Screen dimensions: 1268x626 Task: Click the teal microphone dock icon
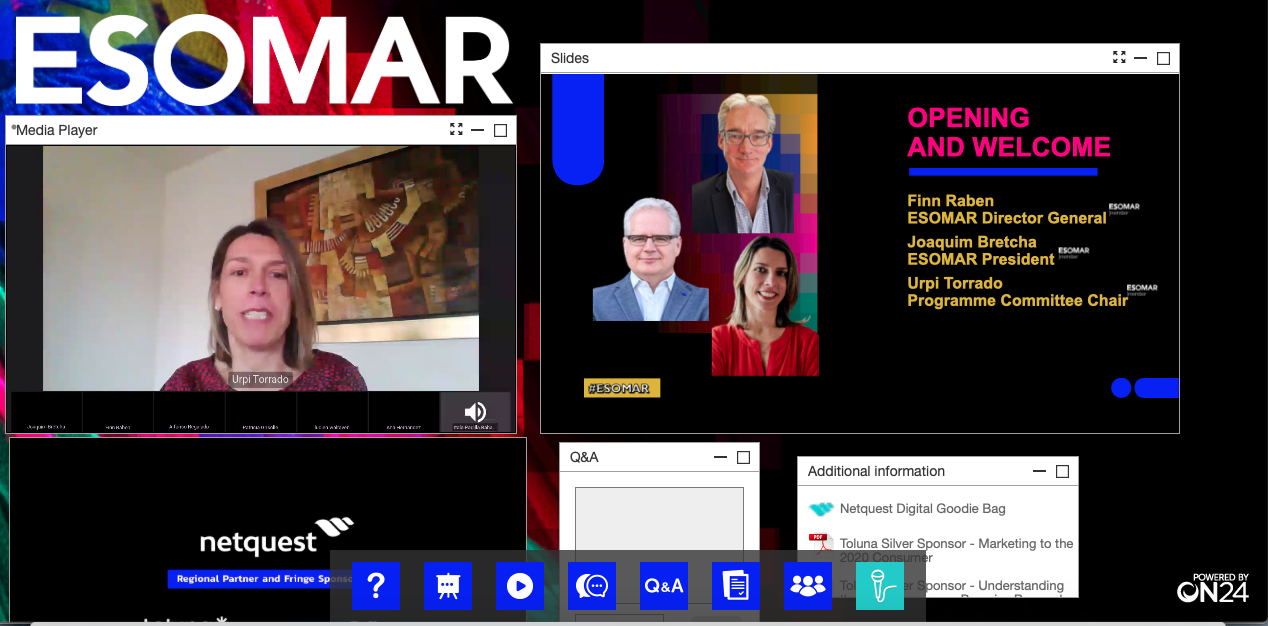880,586
